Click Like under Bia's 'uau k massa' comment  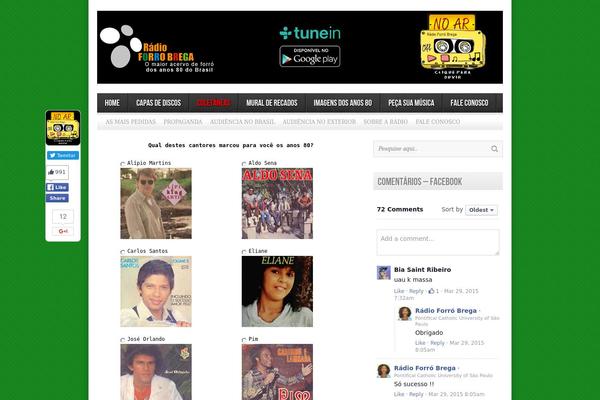point(399,291)
